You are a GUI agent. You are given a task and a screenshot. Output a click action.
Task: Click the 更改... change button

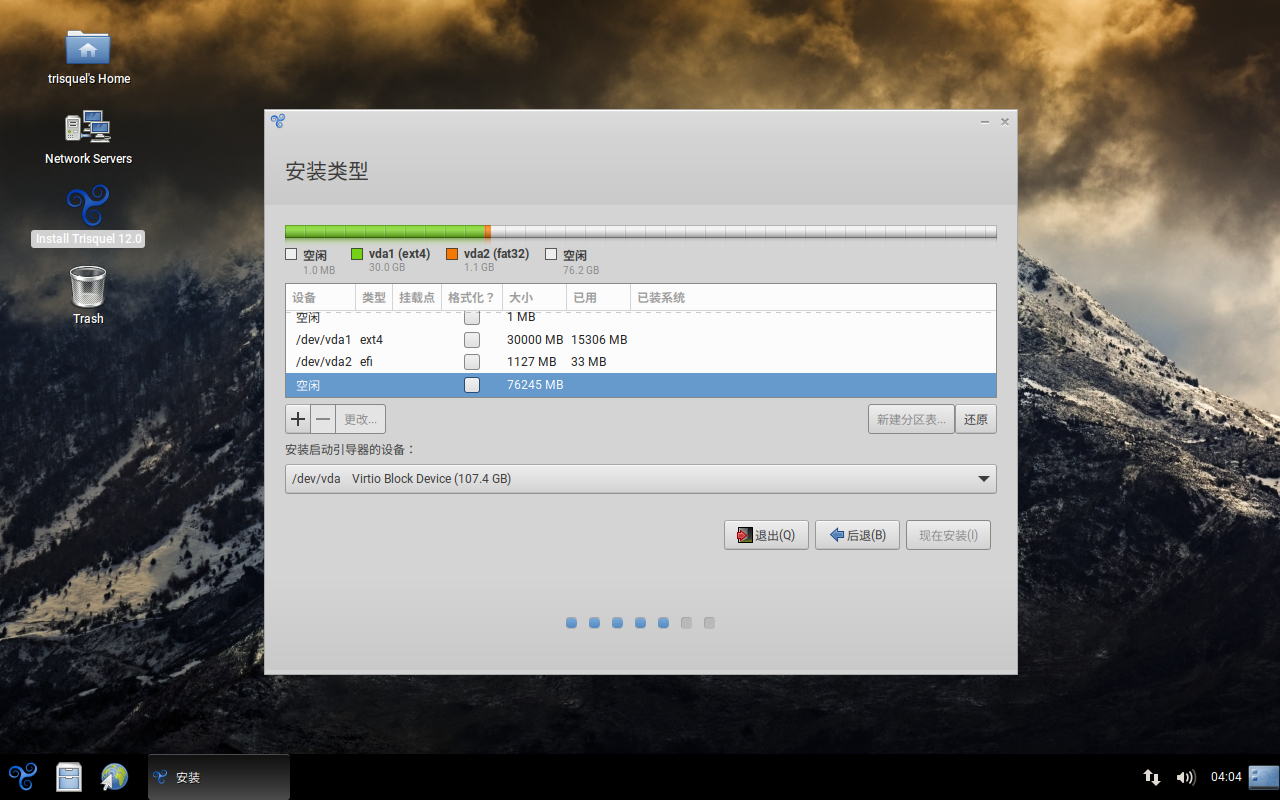point(360,419)
